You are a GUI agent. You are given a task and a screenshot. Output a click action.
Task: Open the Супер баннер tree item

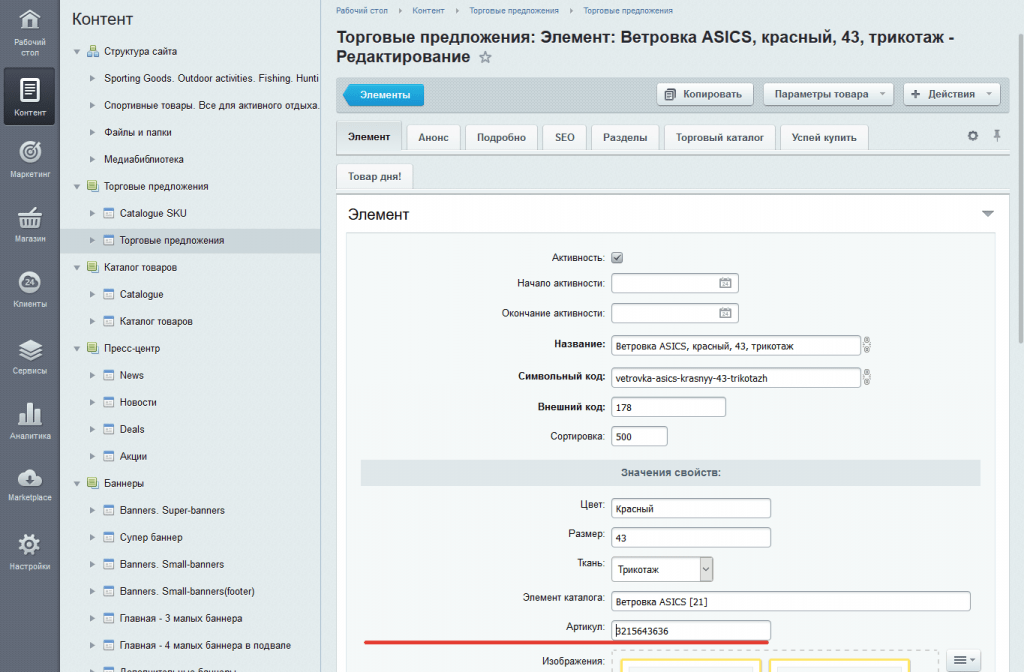pos(151,537)
